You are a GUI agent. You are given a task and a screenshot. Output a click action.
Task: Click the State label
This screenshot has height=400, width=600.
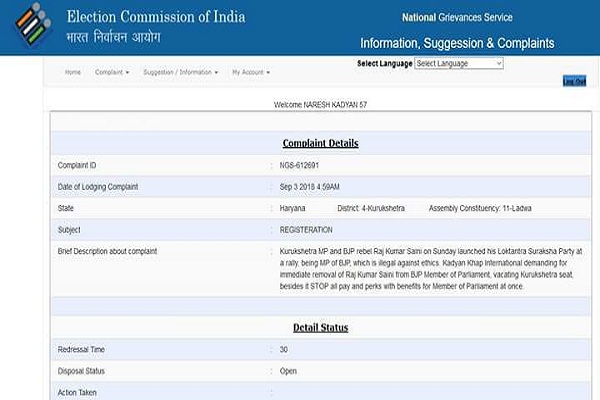point(65,208)
